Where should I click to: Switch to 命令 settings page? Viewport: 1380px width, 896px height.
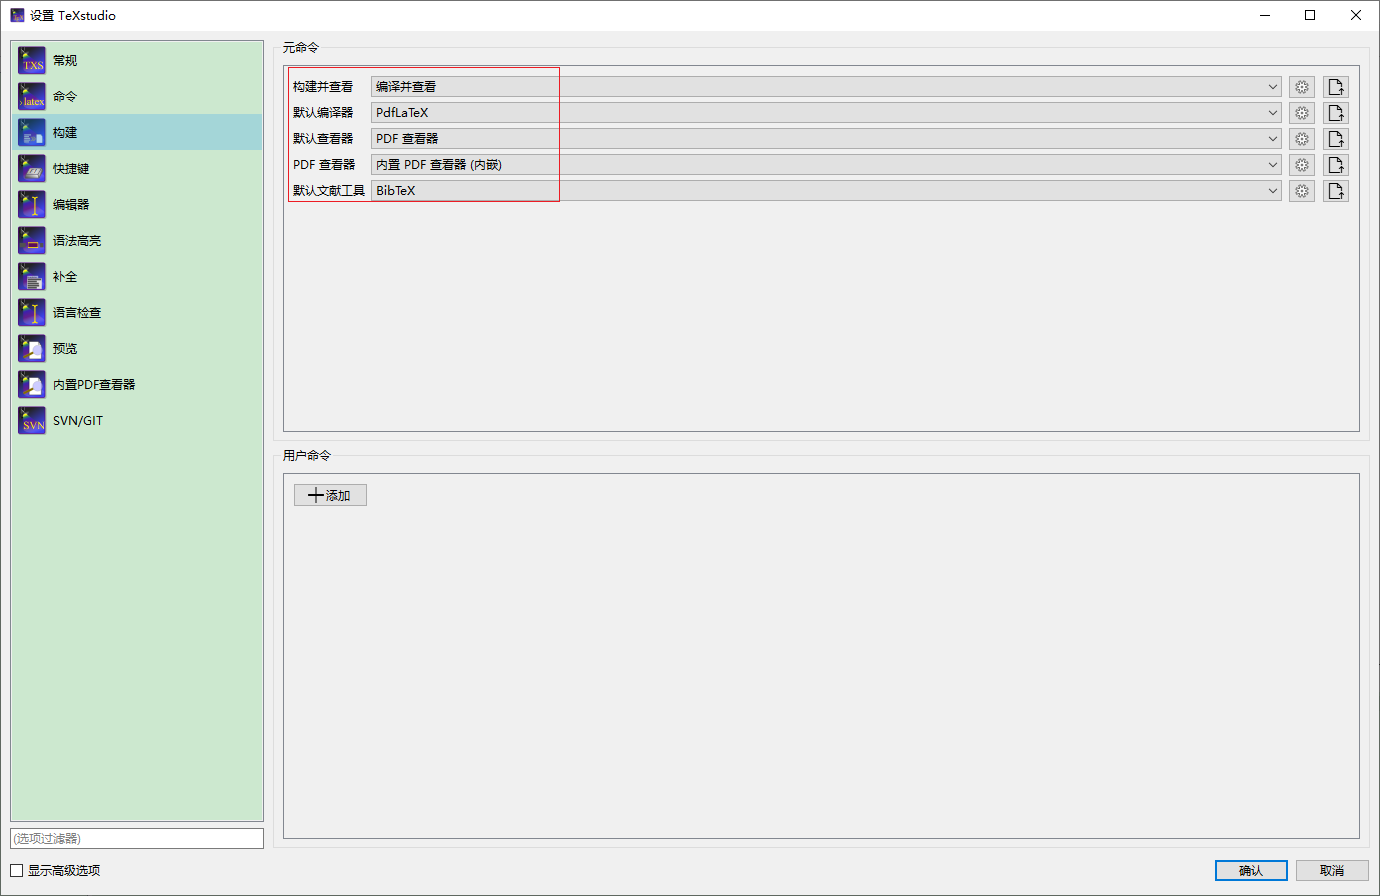[137, 97]
